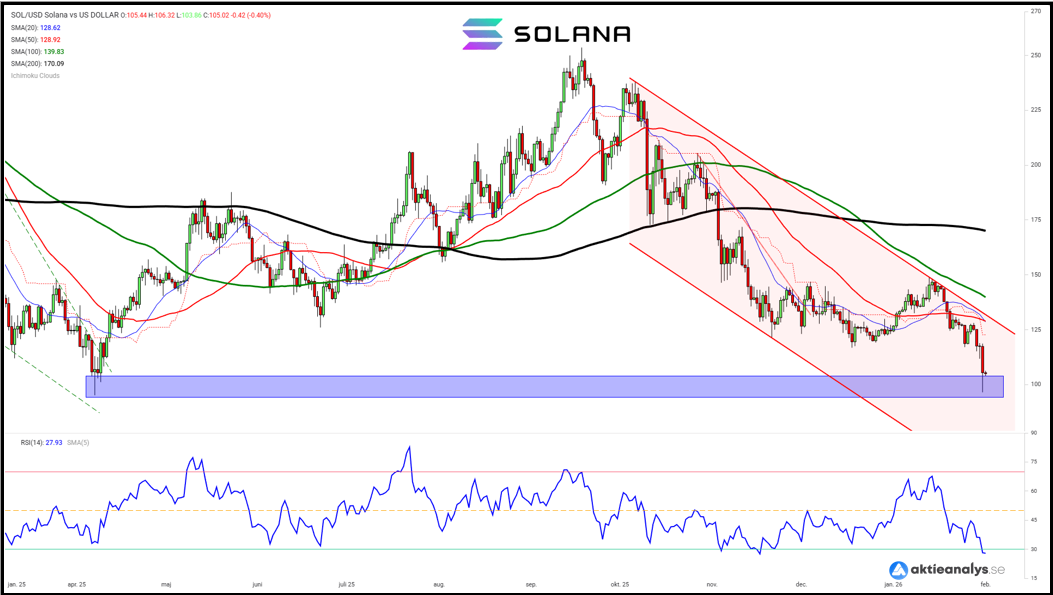Click the maj date label

click(166, 584)
